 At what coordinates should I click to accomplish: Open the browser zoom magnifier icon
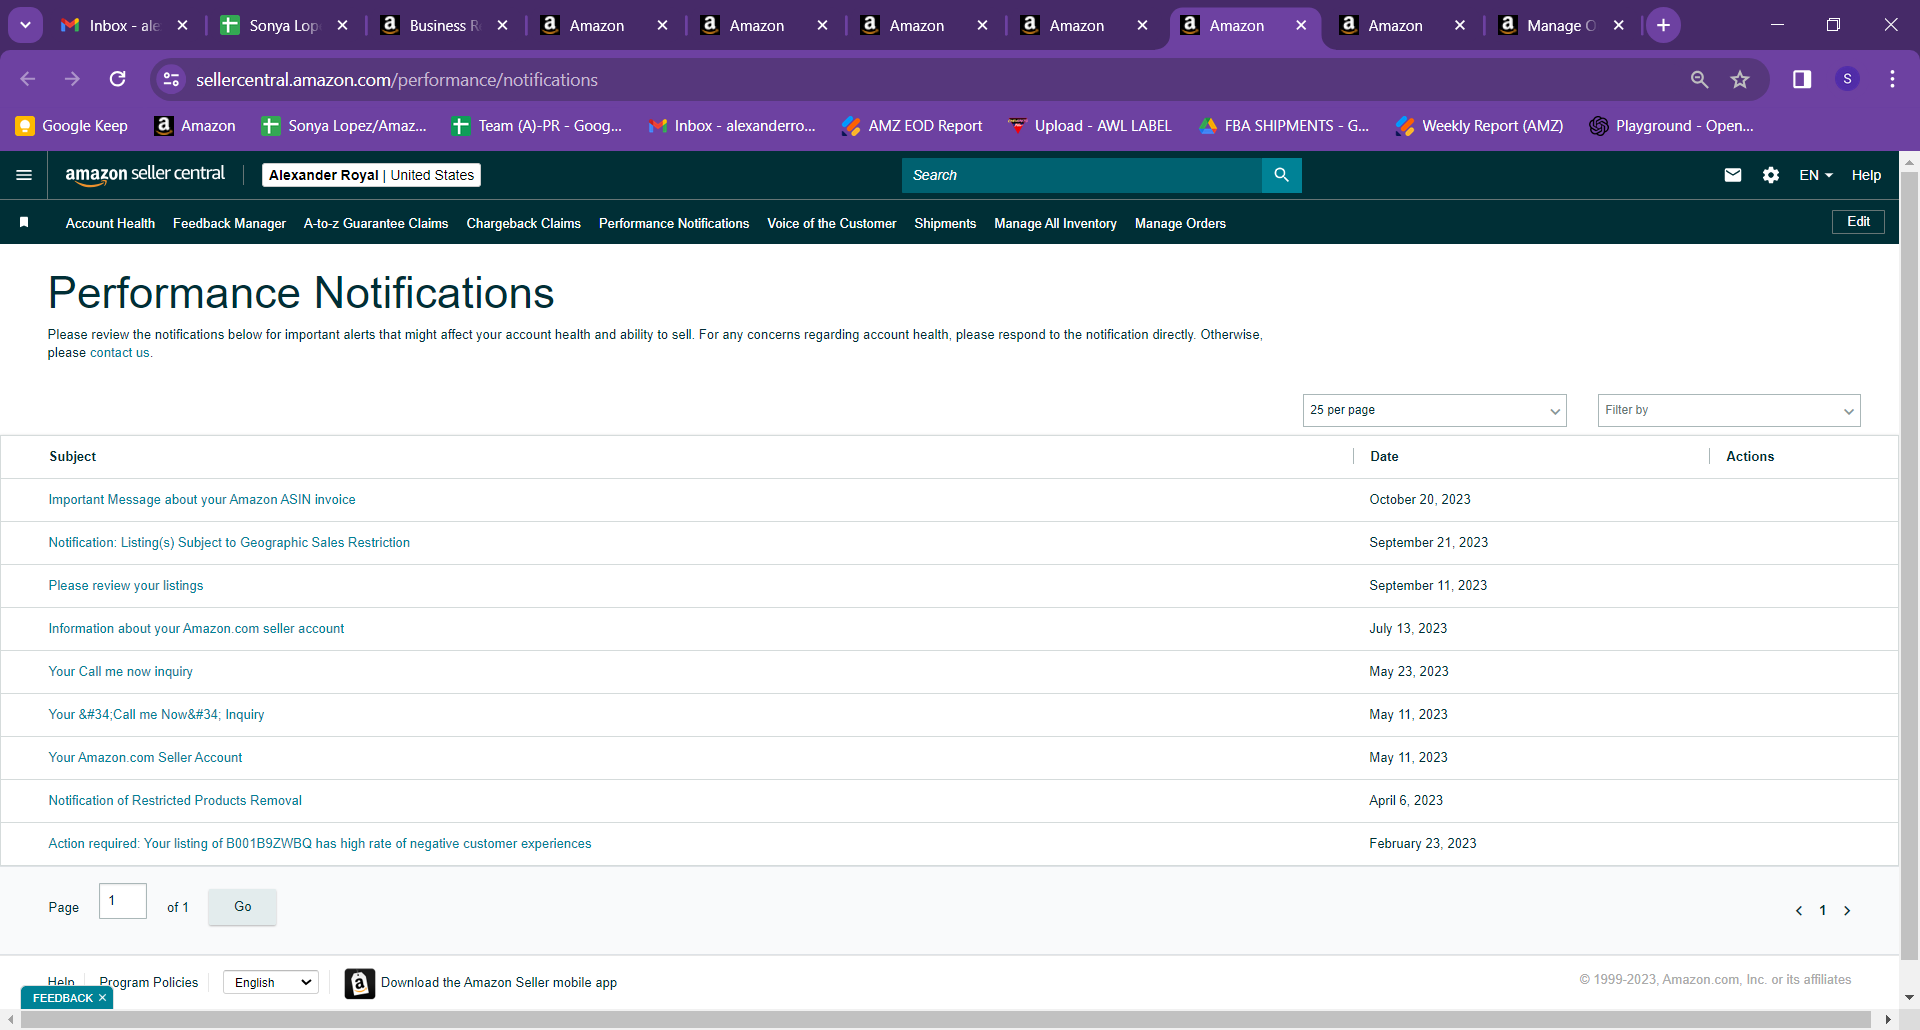[1699, 79]
